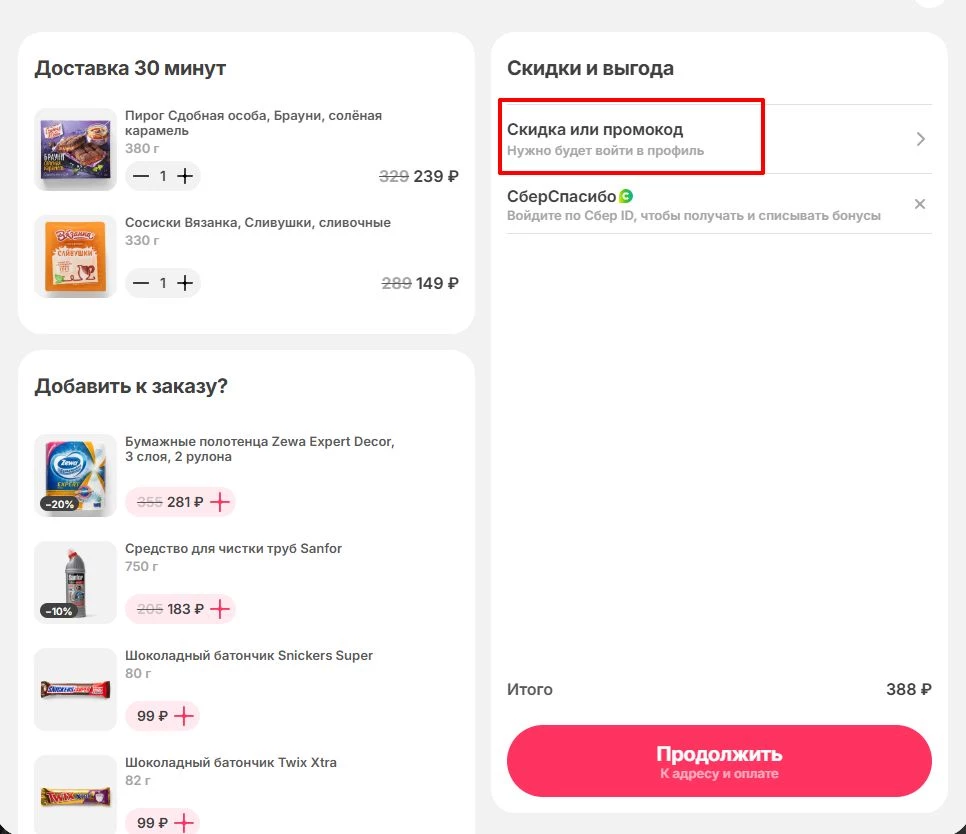Add Sanfor pipe cleaner to order

220,608
